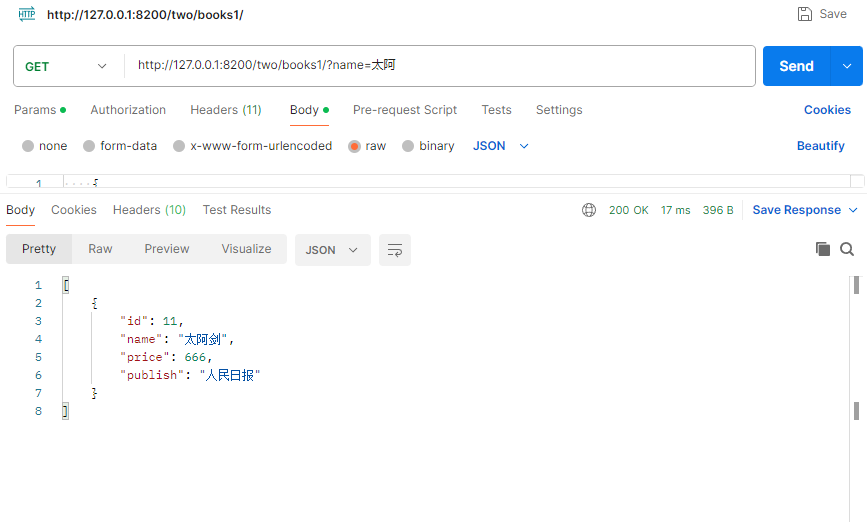Click the "人民日报" publish value

(x=229, y=375)
